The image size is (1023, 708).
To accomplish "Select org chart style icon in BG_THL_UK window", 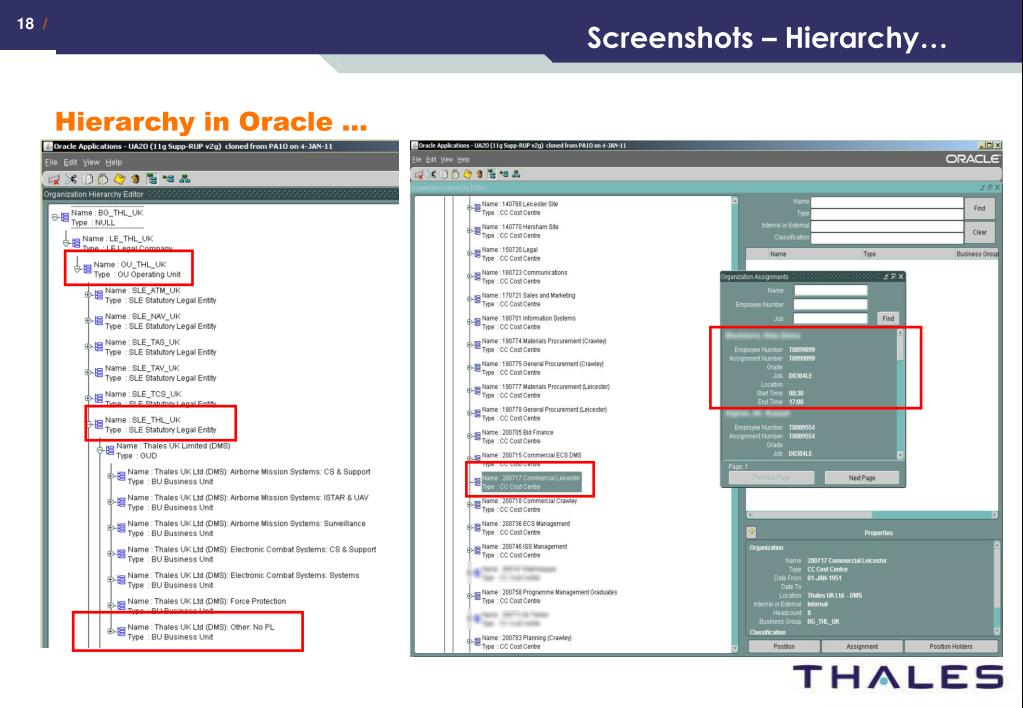I will 185,179.
